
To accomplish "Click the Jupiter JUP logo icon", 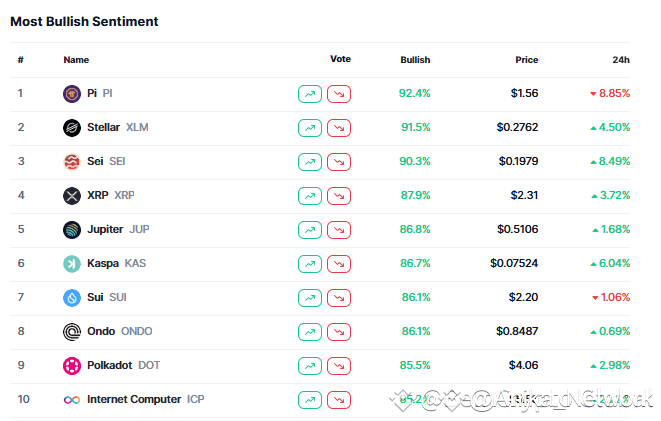I will [x=71, y=230].
